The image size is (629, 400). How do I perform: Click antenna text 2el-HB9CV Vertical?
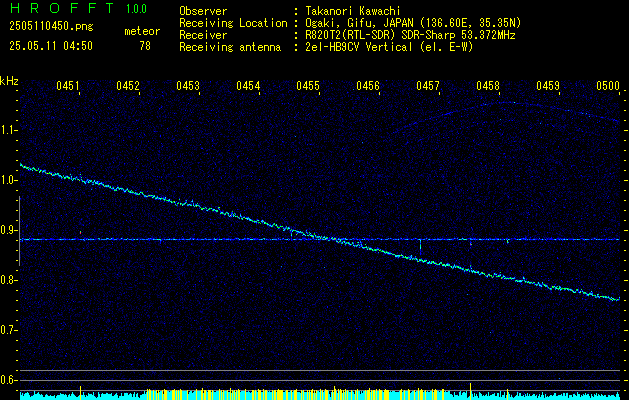(x=359, y=47)
